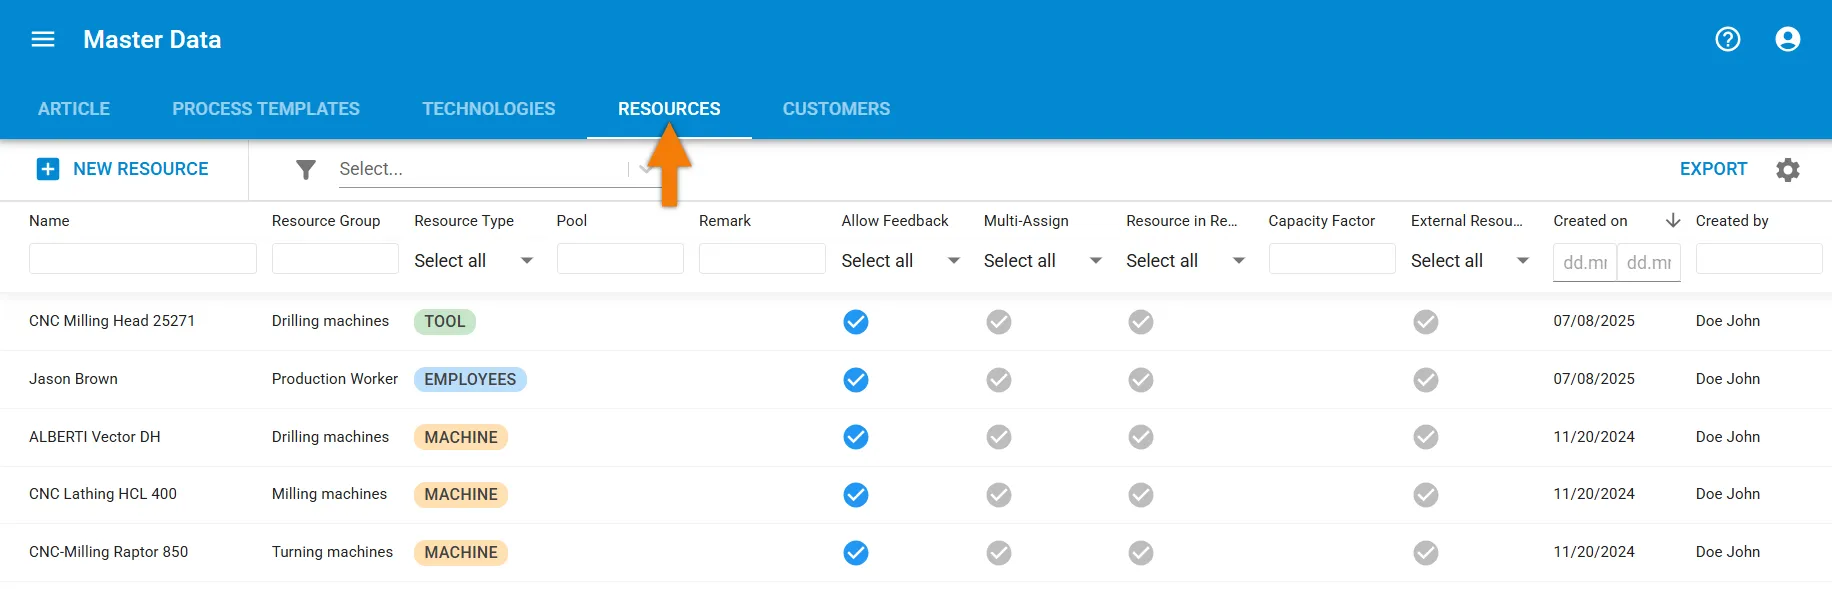Screen dimensions: 1832x589
Task: Open the Resource in Re... filter dropdown
Action: pyautogui.click(x=1188, y=261)
